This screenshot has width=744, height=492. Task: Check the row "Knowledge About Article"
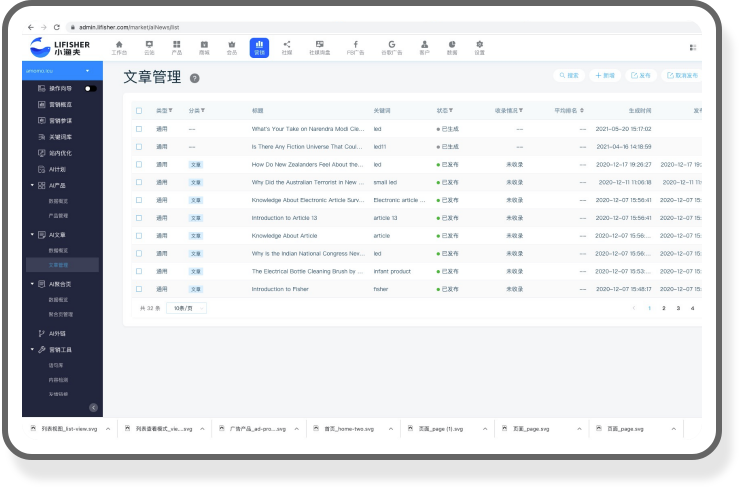[139, 235]
